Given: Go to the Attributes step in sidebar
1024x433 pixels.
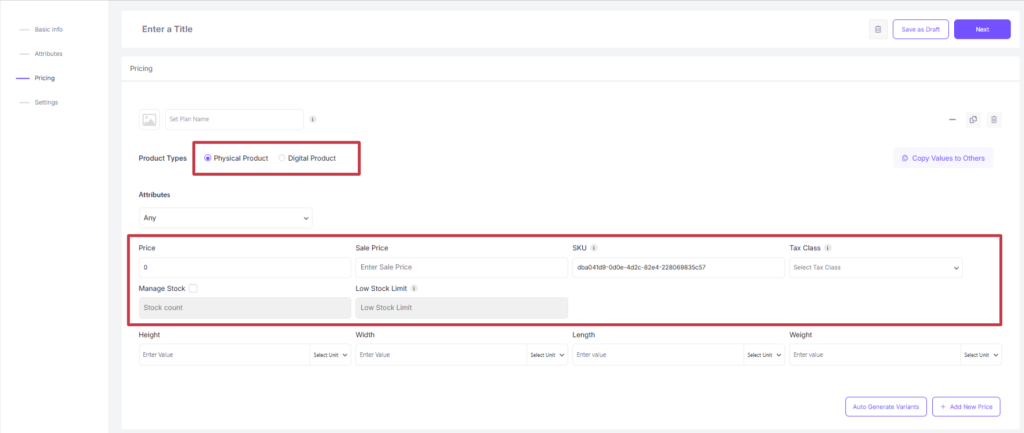Looking at the screenshot, I should click(48, 54).
